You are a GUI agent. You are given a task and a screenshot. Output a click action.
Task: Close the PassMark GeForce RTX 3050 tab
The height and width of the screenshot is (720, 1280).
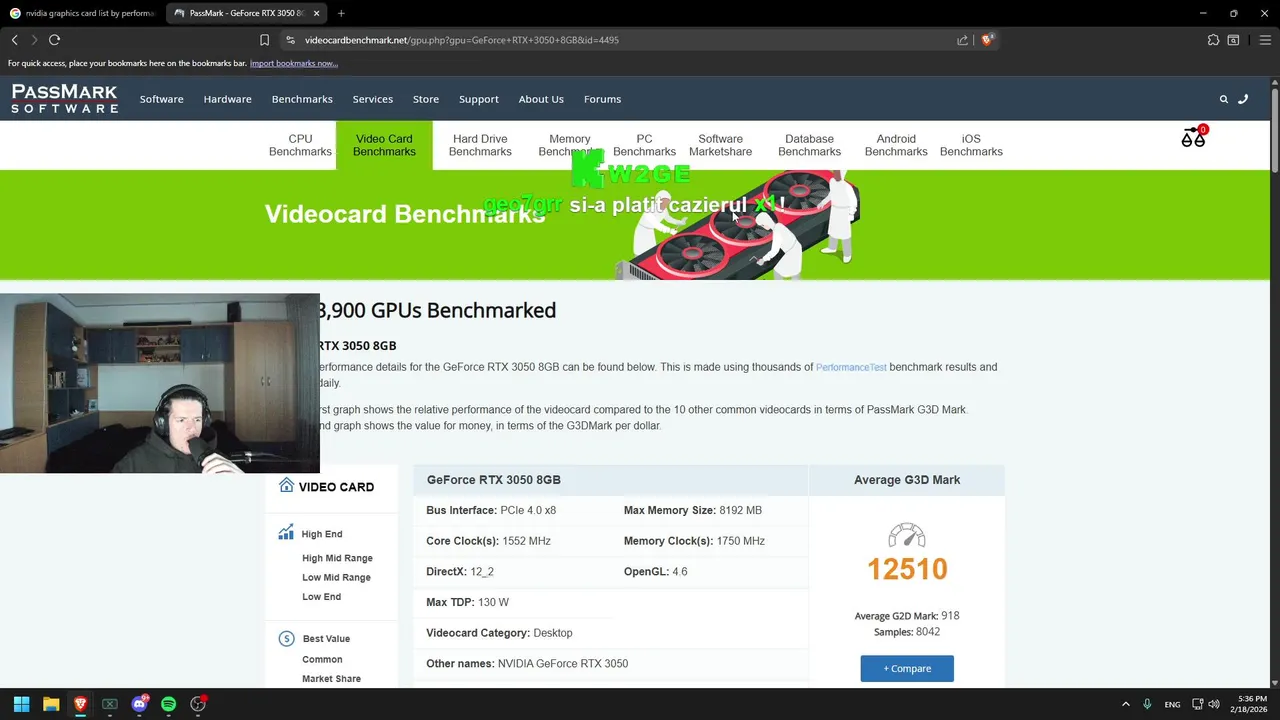(318, 13)
